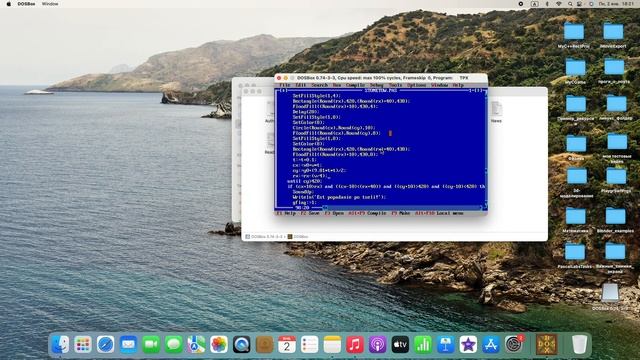Image resolution: width=640 pixels, height=360 pixels.
Task: Click the DOSBox icon in the Dock
Action: click(547, 344)
